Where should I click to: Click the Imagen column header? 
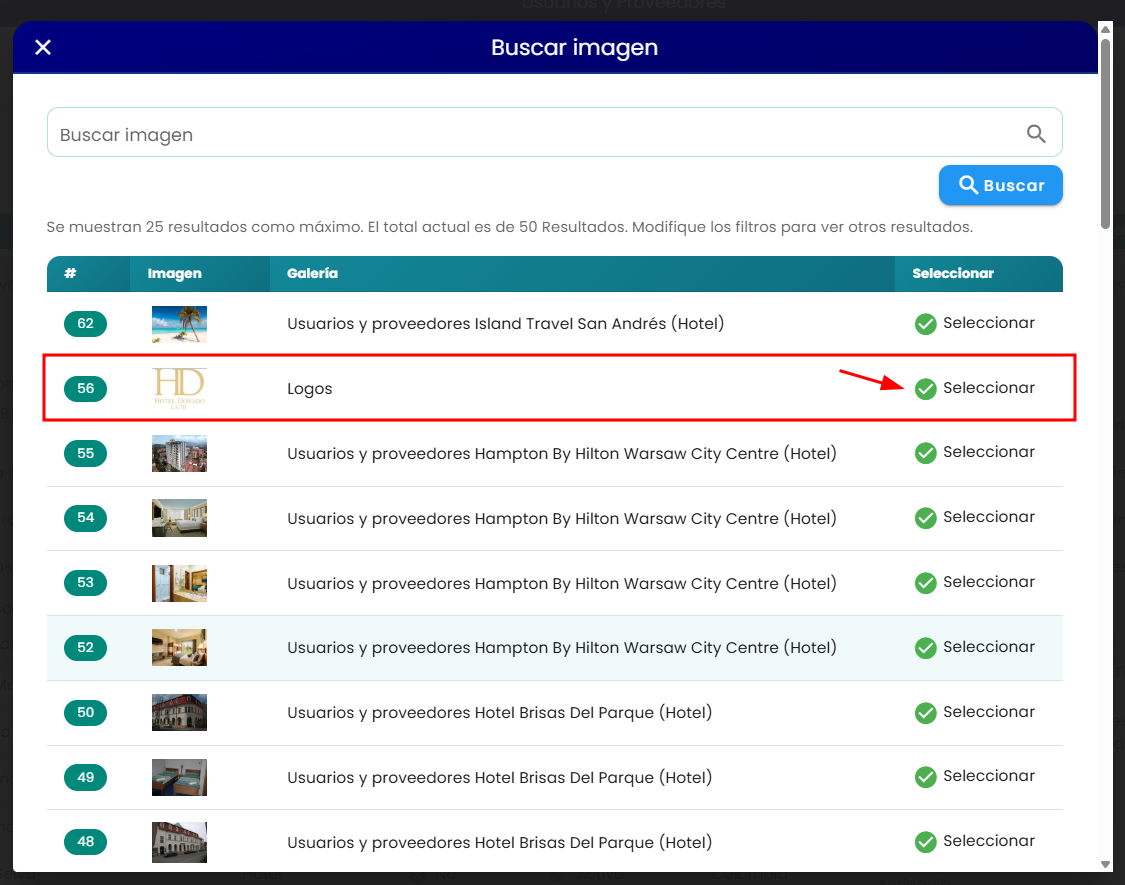pyautogui.click(x=174, y=273)
